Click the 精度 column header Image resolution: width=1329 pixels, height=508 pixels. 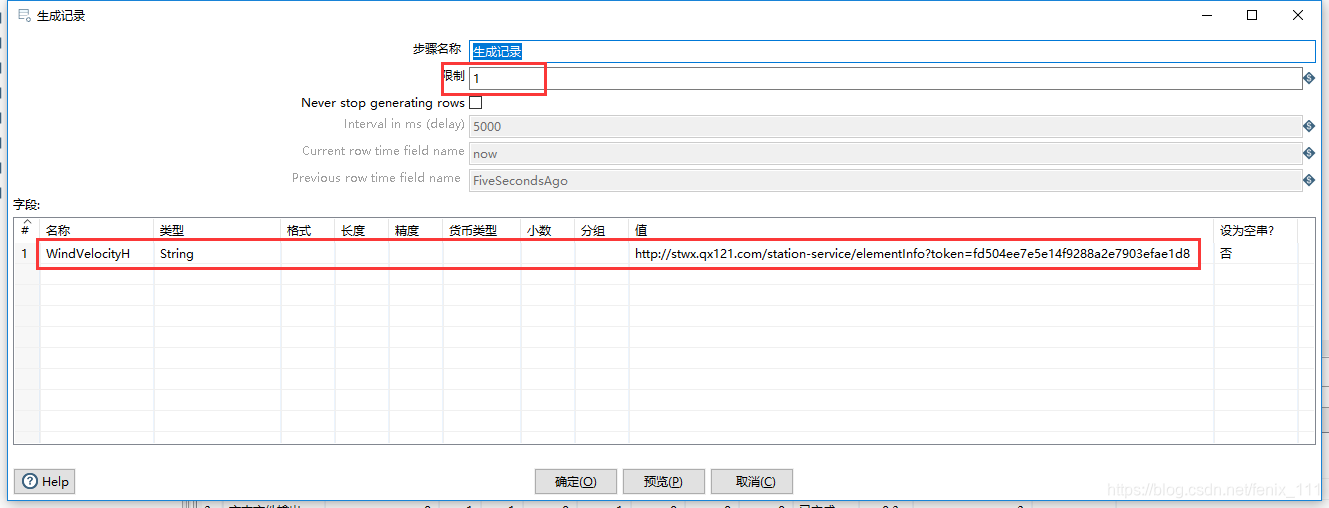point(416,230)
